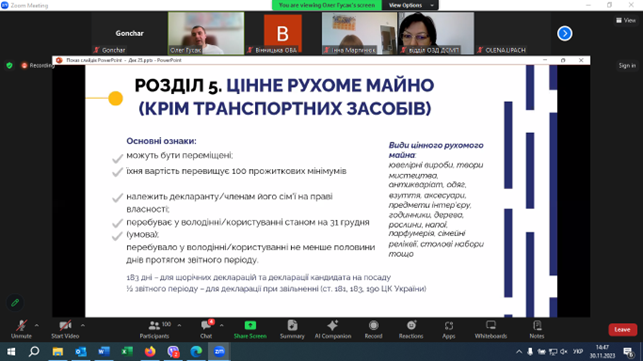Open Reactions in Zoom toolbar
This screenshot has width=643, height=361.
[x=411, y=329]
